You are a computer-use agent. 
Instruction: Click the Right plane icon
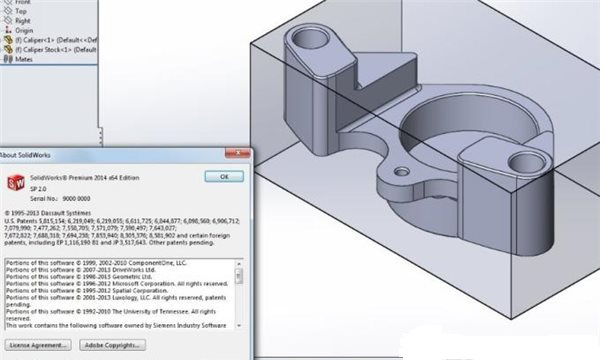tap(8, 20)
